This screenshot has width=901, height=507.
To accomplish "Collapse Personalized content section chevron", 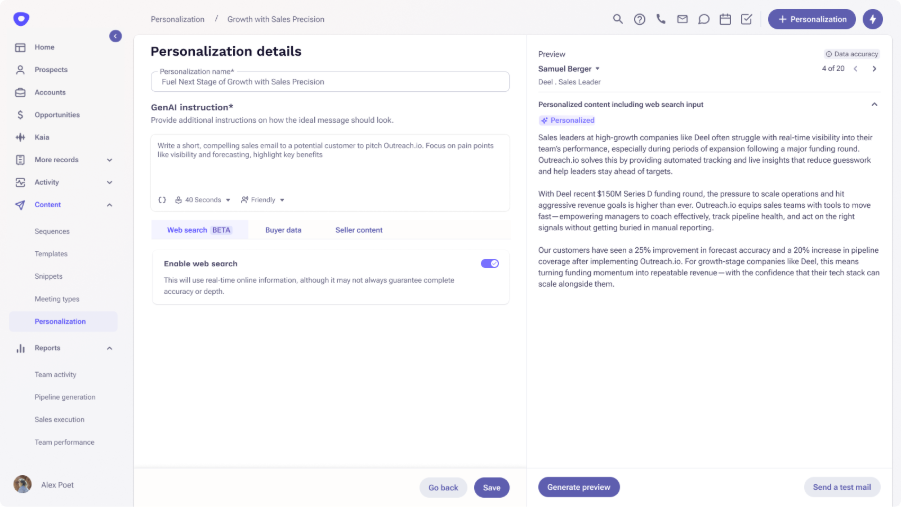I will pos(874,105).
